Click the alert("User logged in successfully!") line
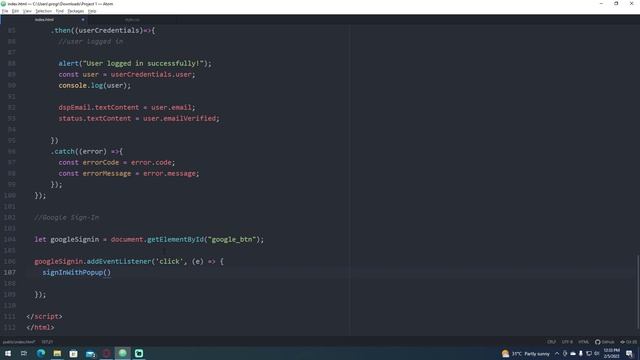 (135, 63)
